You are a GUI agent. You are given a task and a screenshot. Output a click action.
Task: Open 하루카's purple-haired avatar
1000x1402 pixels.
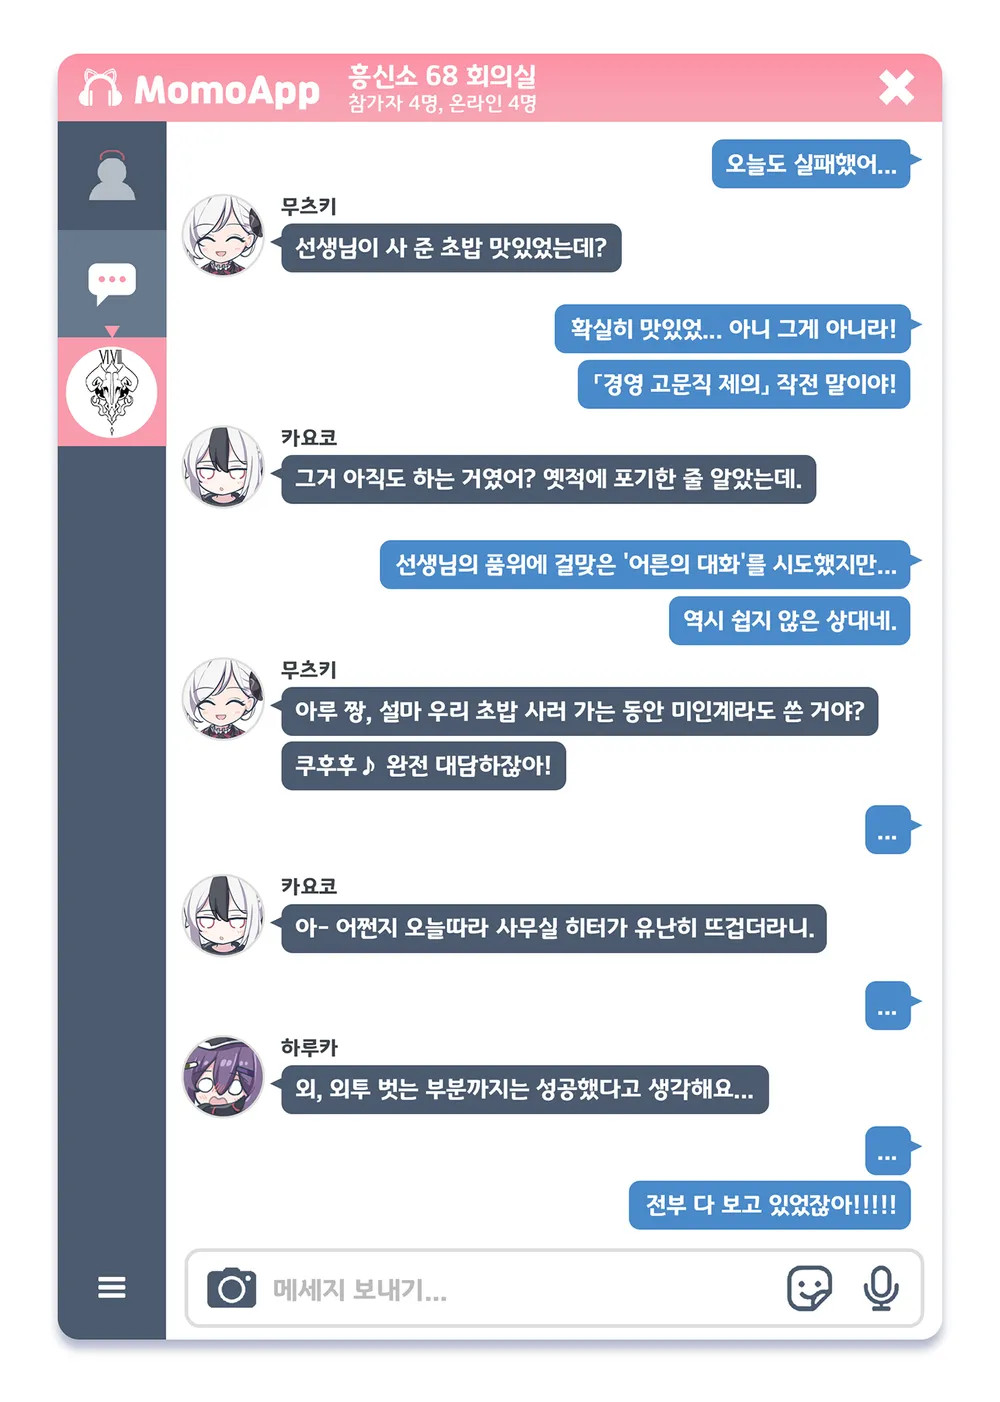223,1076
